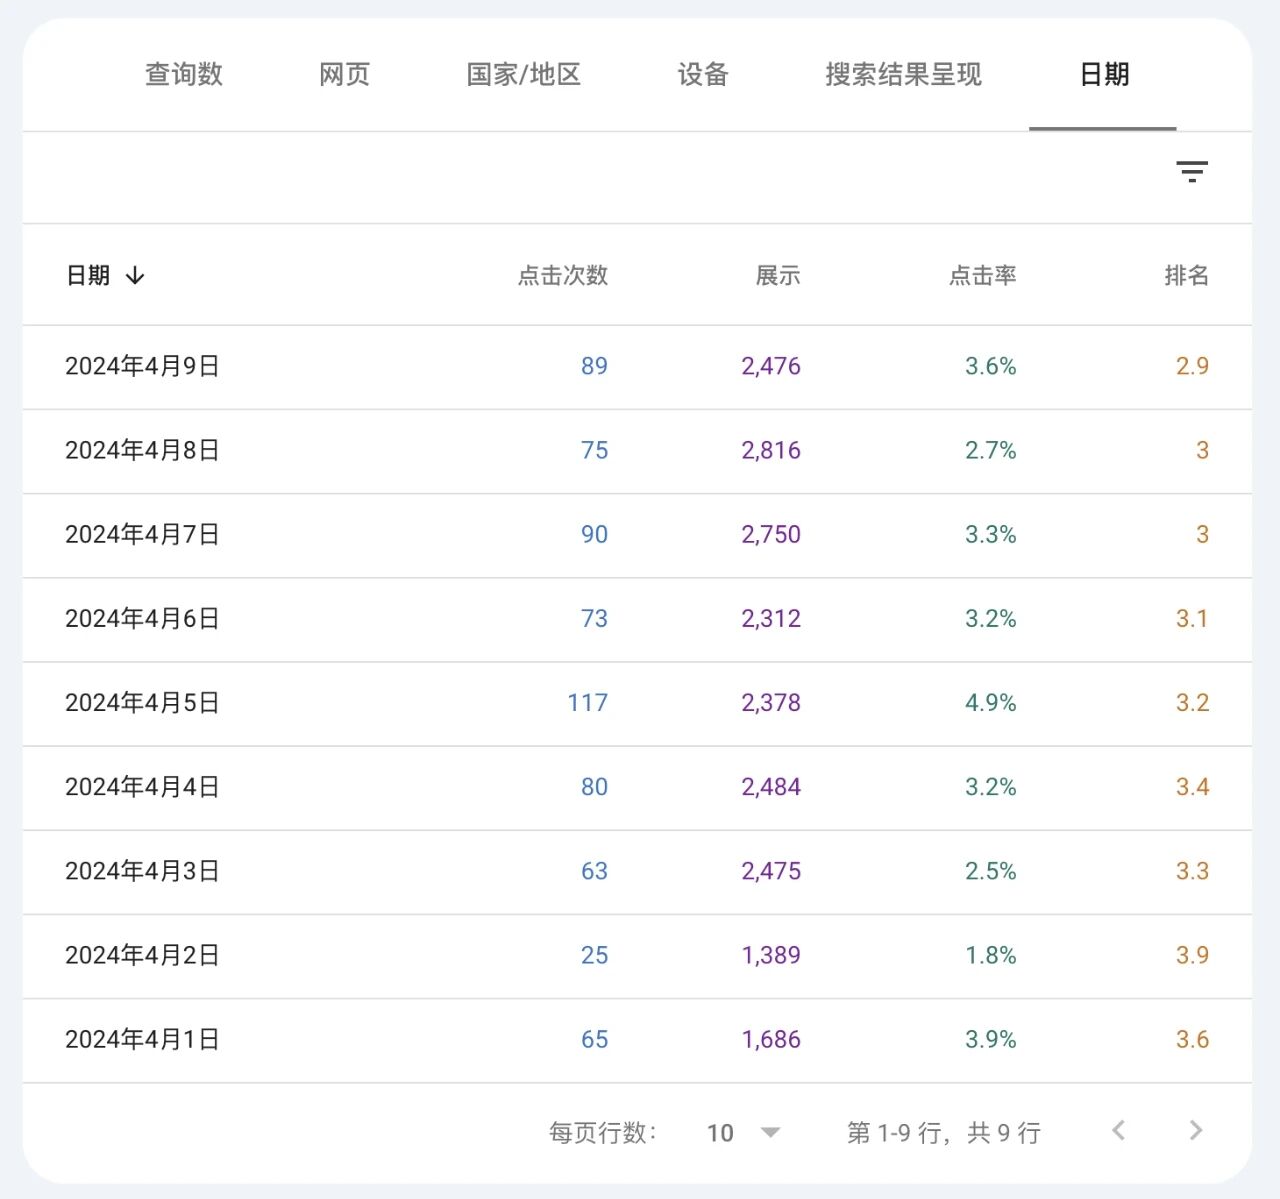1280x1199 pixels.
Task: Click pagination text 第 1-9 行，共 9 行
Action: 944,1133
